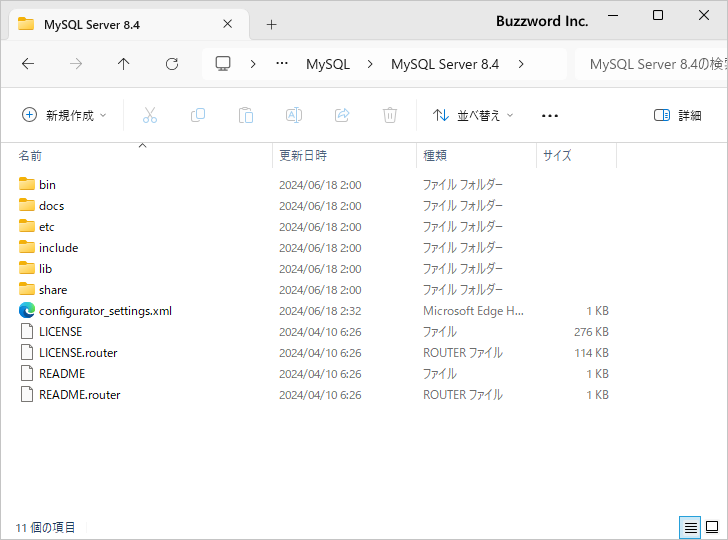This screenshot has width=728, height=540.
Task: Open the 並べ替え sort dropdown
Action: [473, 115]
